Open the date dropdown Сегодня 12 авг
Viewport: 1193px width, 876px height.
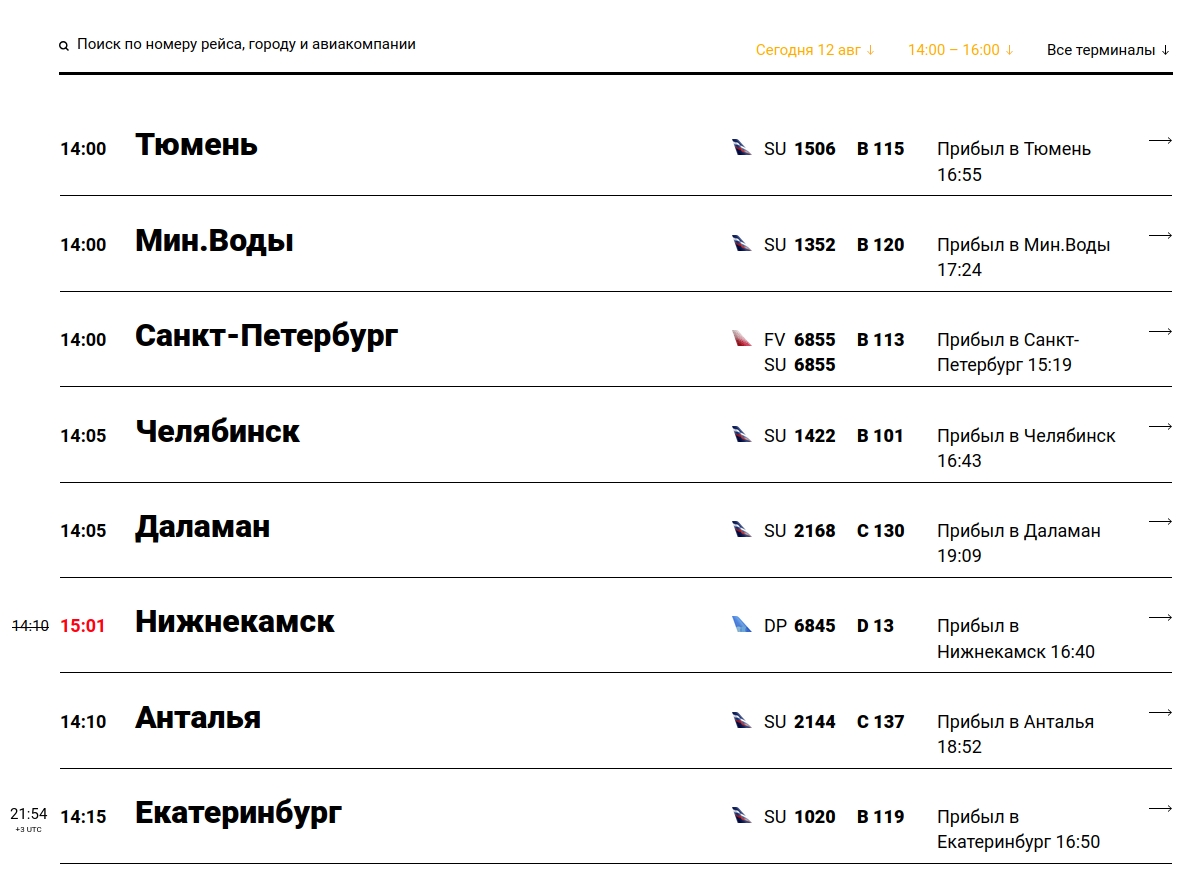[815, 50]
